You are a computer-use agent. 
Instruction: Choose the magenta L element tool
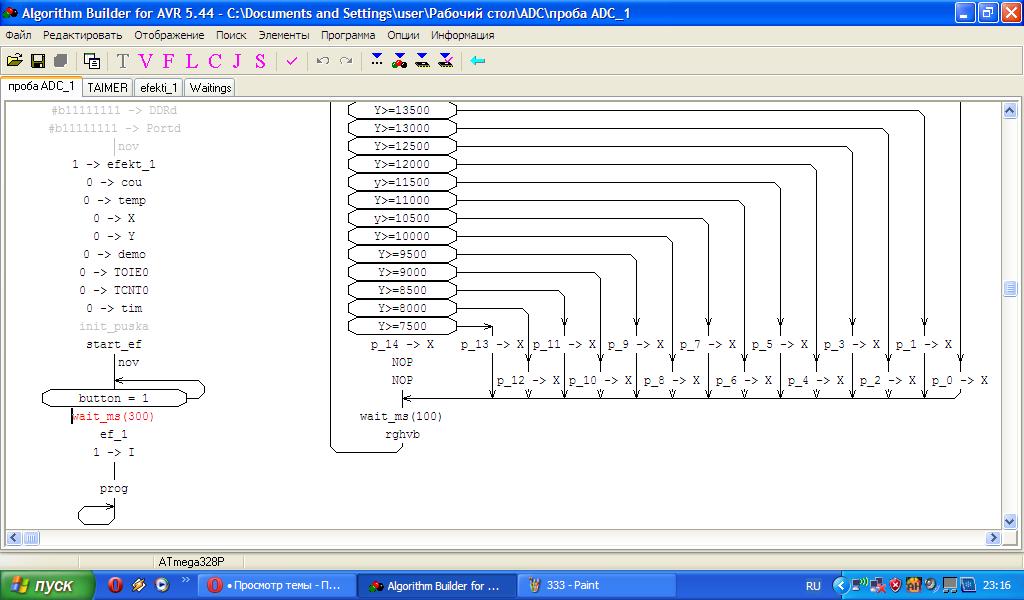pos(191,61)
